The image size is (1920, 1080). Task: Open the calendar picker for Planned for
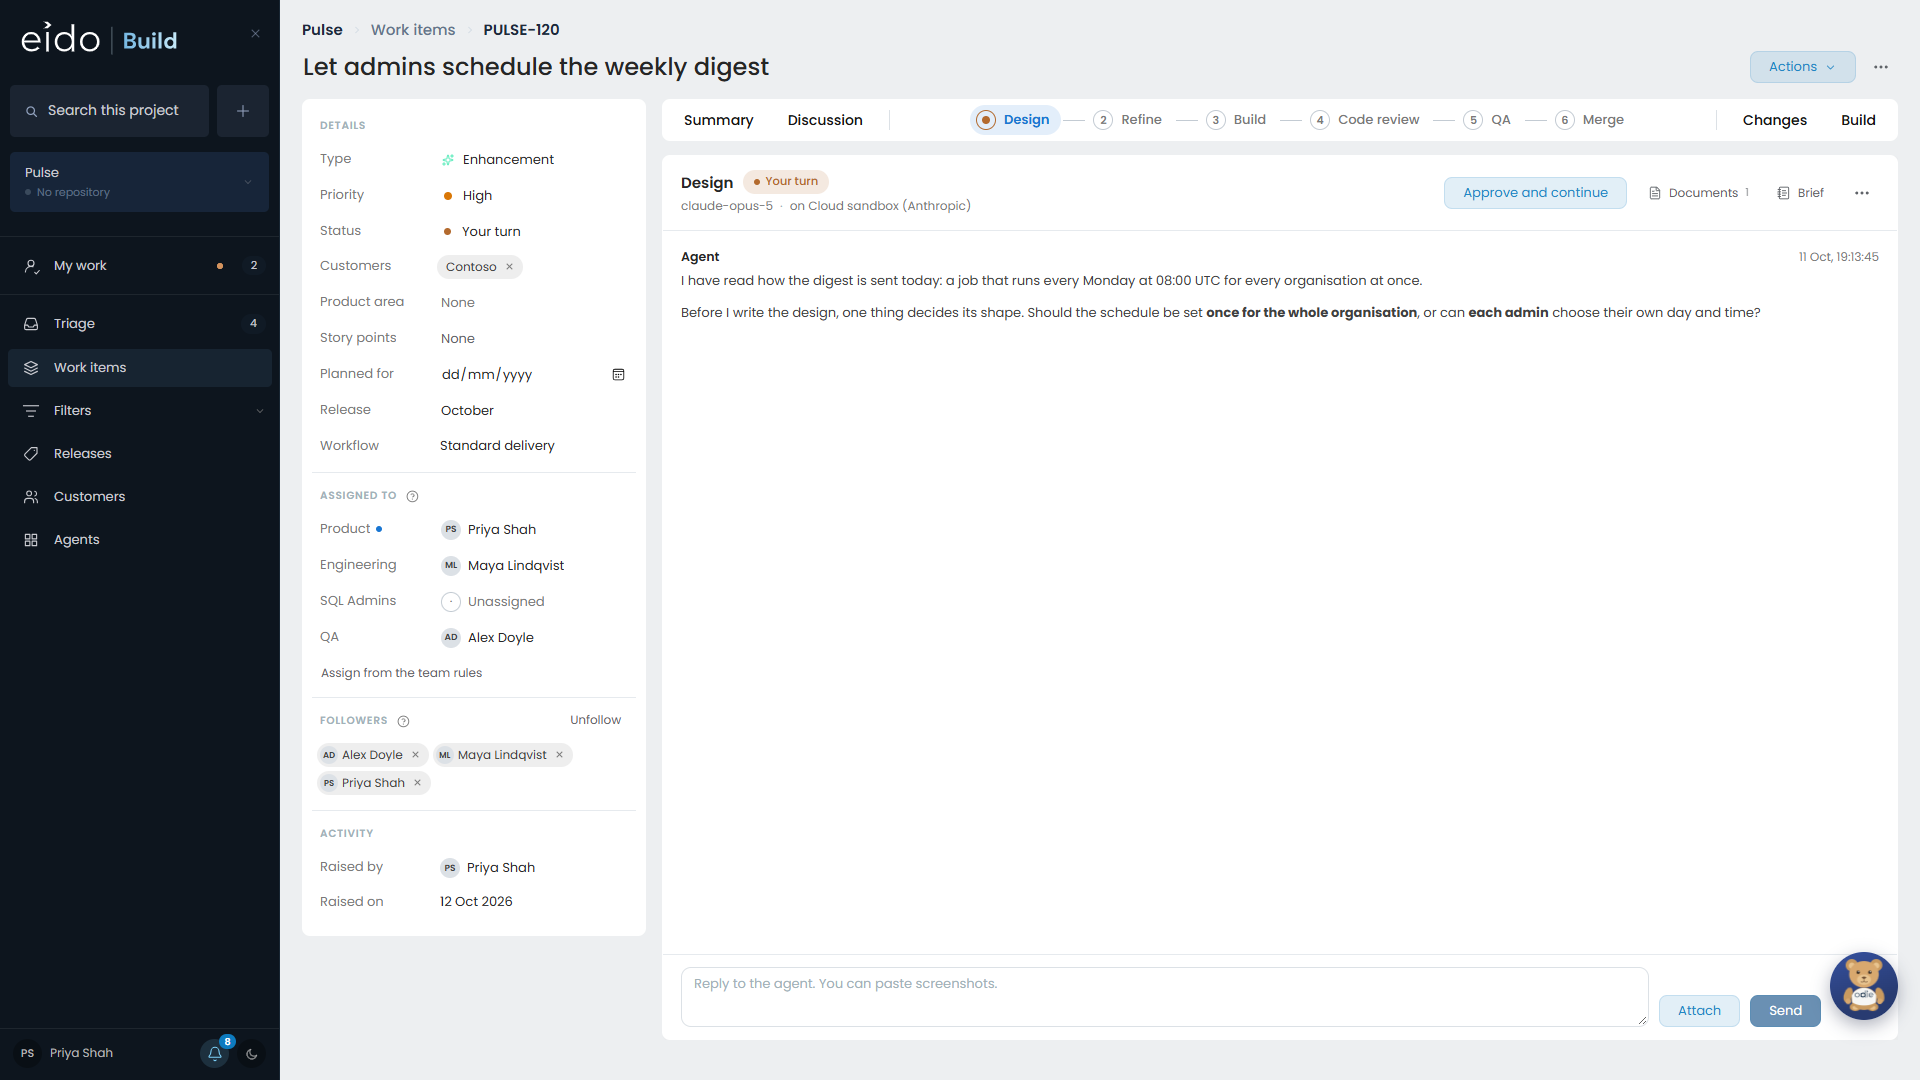(x=618, y=374)
